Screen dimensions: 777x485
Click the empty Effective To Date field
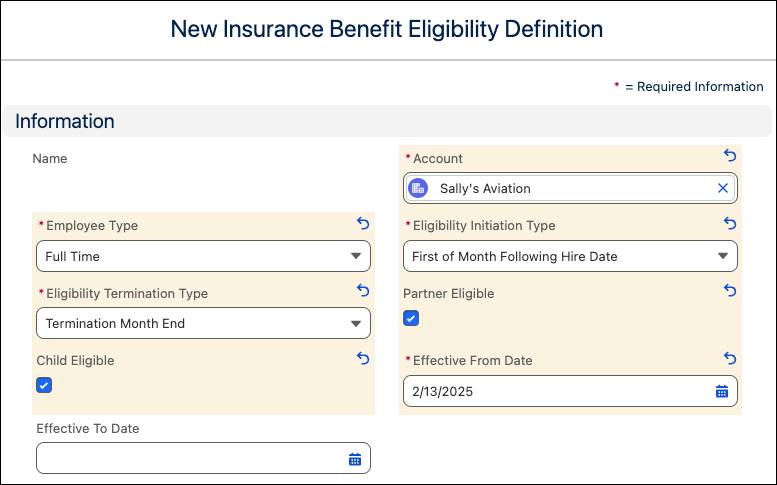tap(190, 459)
